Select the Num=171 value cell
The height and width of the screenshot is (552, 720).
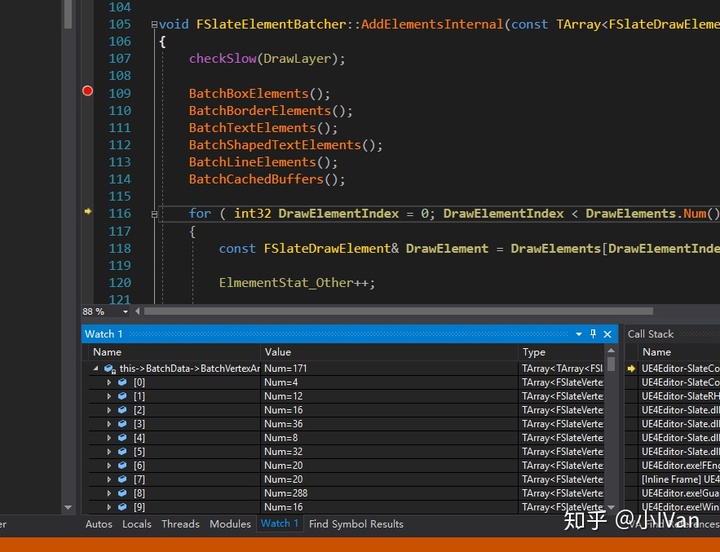pos(389,368)
